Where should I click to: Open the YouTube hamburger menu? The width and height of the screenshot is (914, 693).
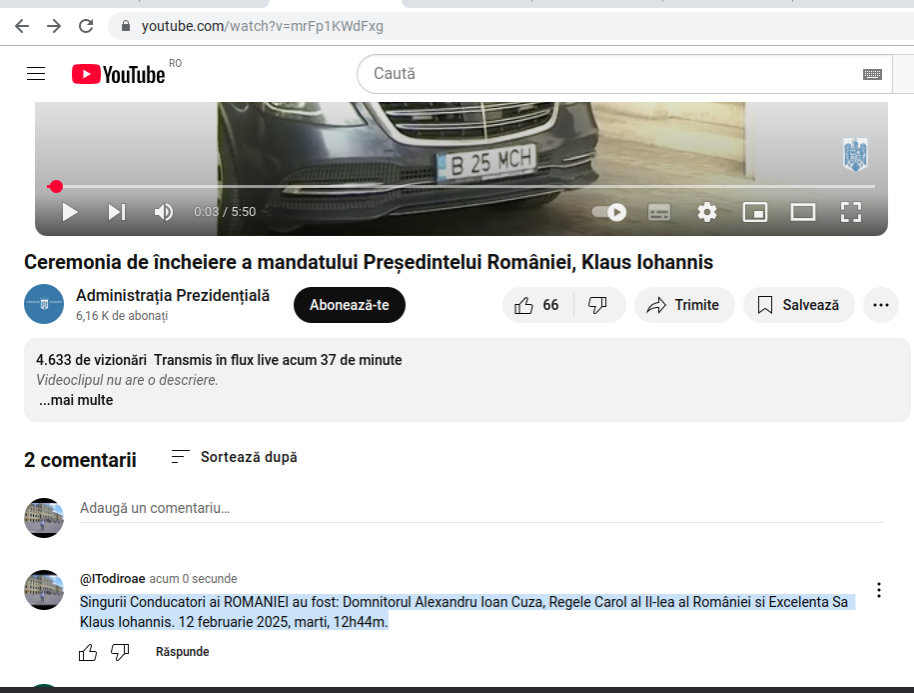point(36,74)
